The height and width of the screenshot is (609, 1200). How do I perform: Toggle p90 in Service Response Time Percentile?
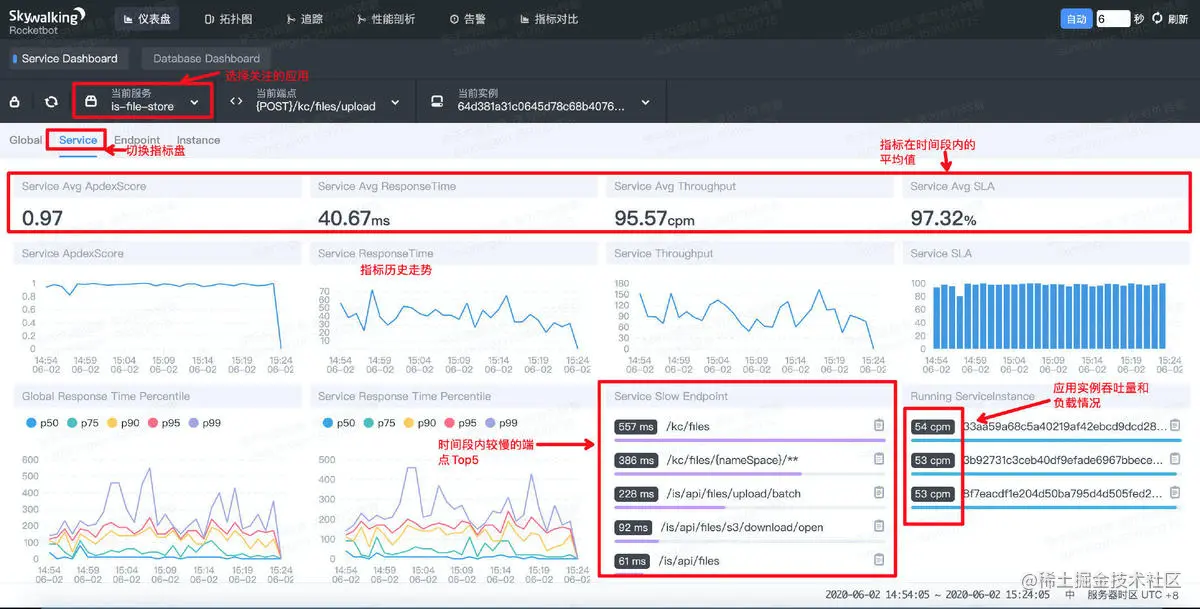421,423
